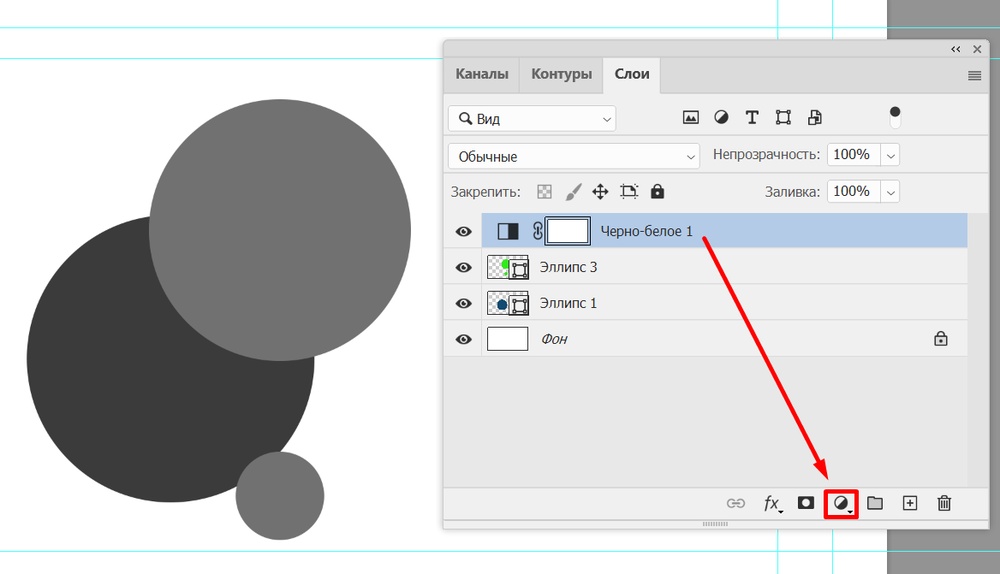The height and width of the screenshot is (574, 1000).
Task: Toggle visibility of Черно-белое 1 layer
Action: pos(463,232)
